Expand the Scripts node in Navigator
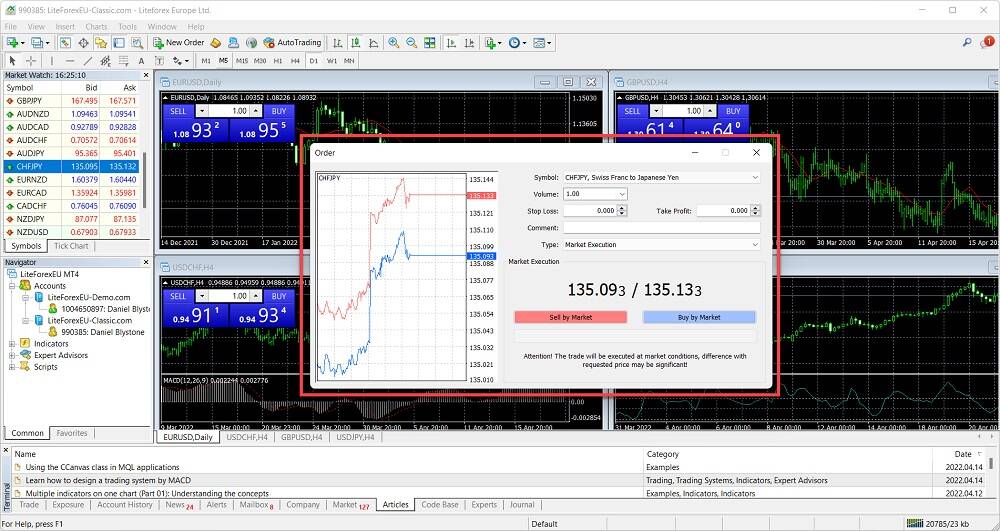Viewport: 1000px width, 531px height. click(x=11, y=367)
